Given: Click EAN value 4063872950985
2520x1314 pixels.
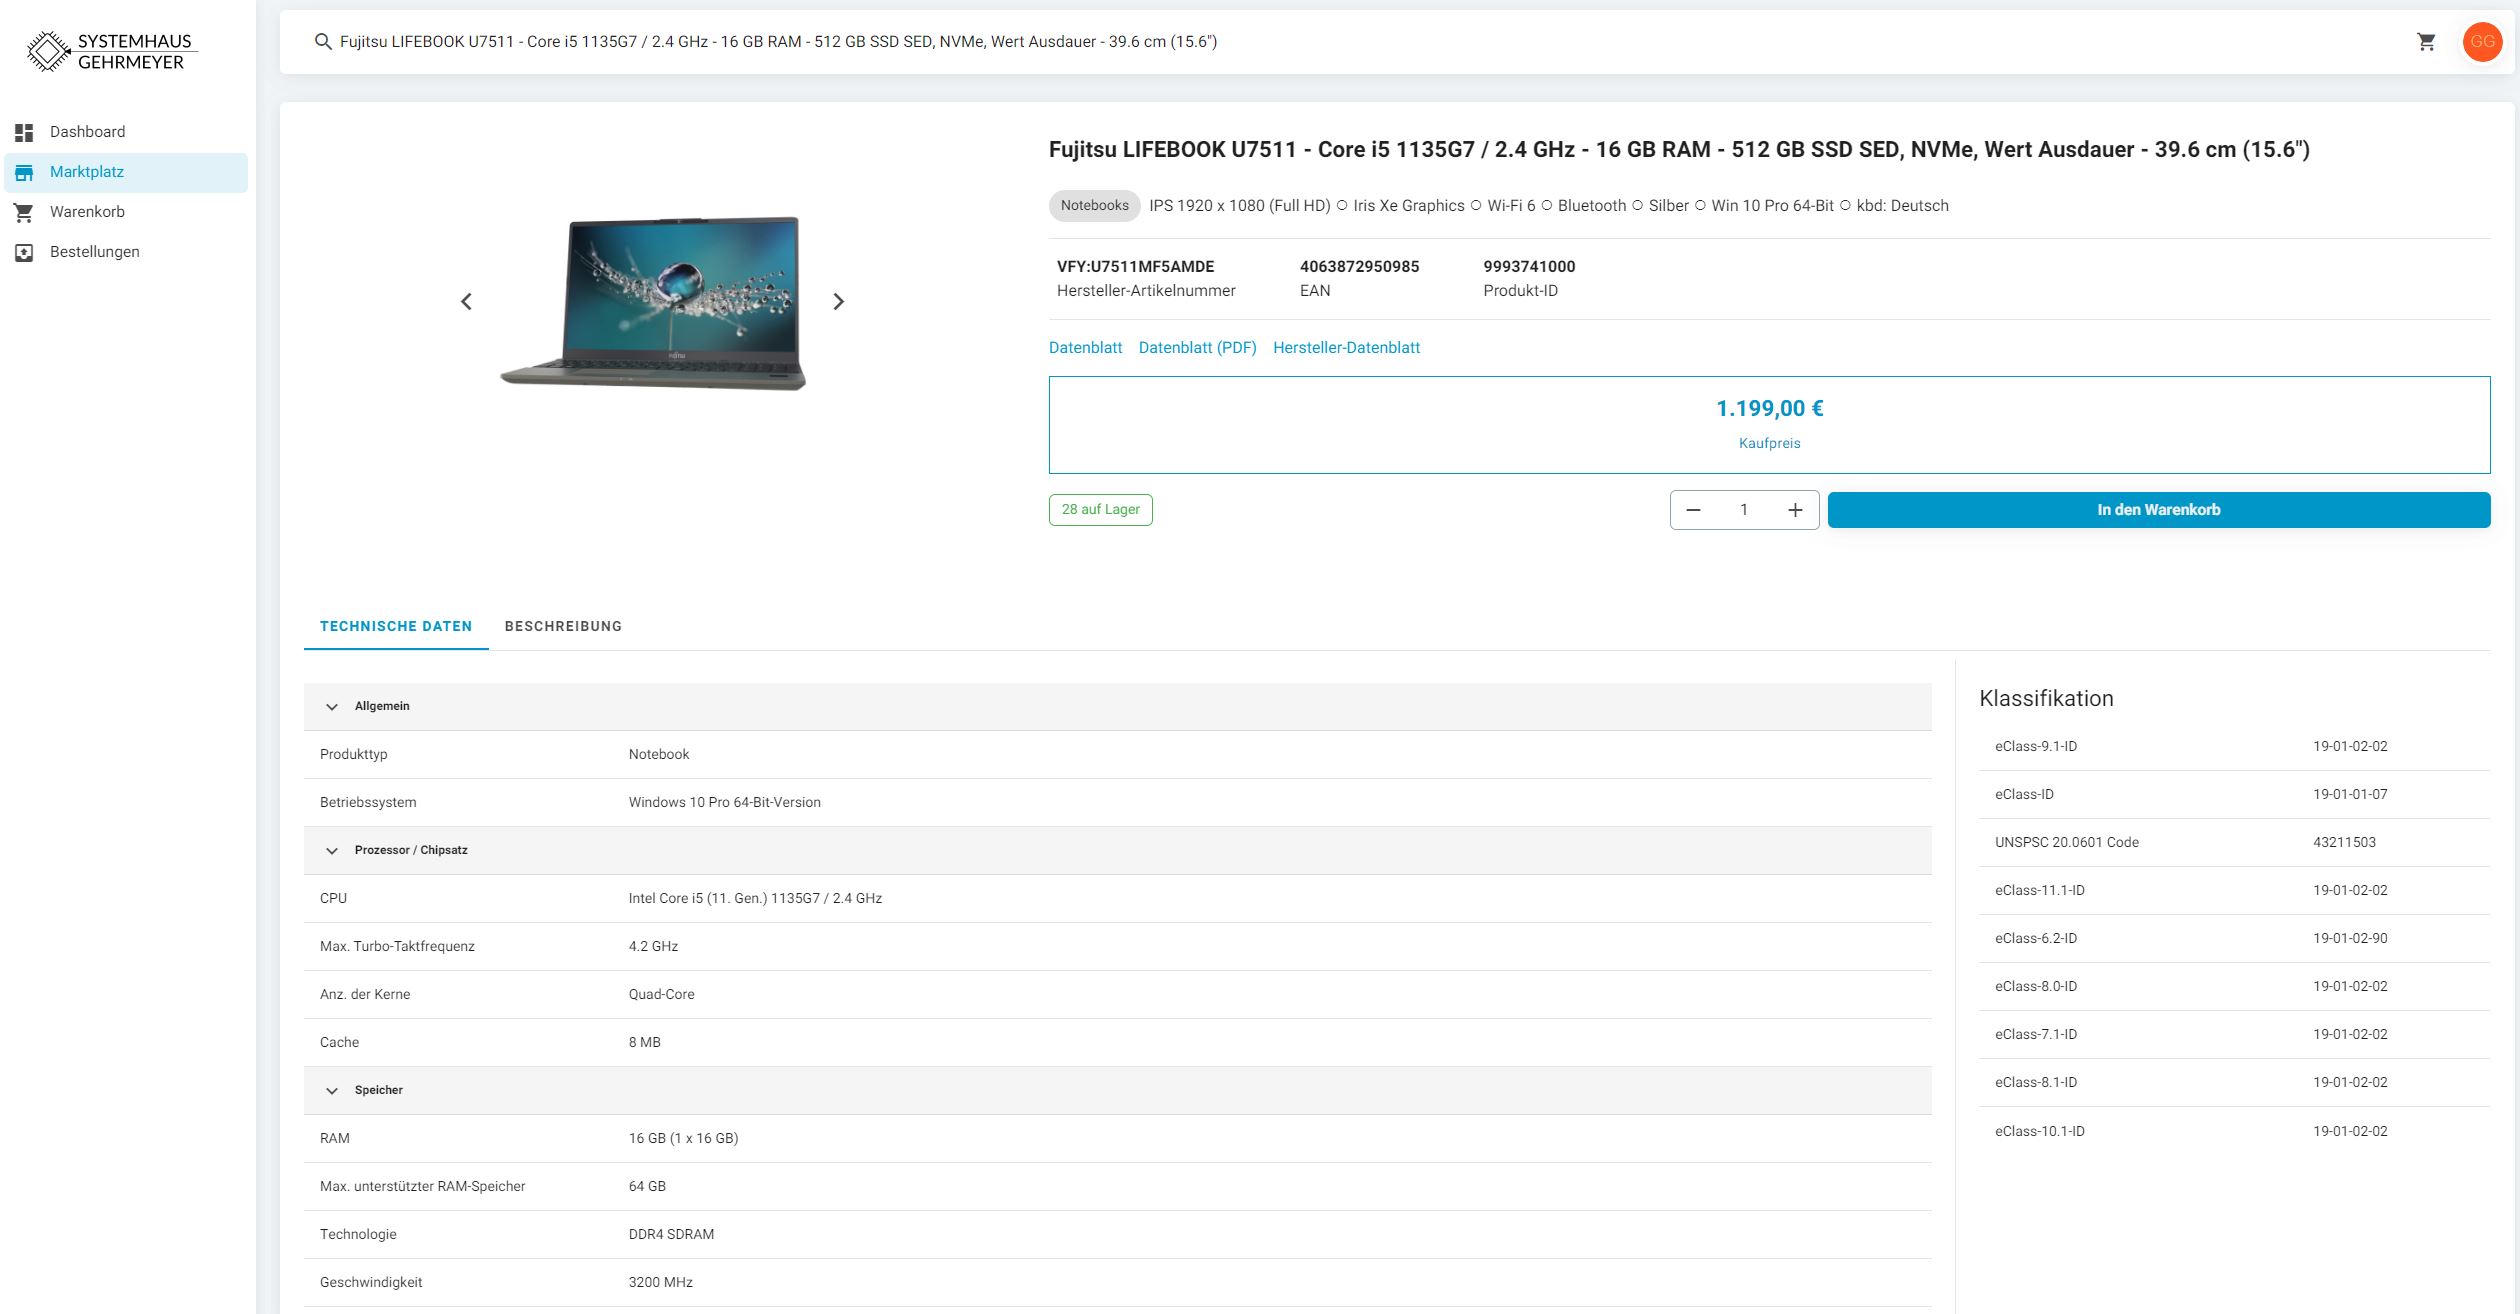Looking at the screenshot, I should click(x=1359, y=267).
